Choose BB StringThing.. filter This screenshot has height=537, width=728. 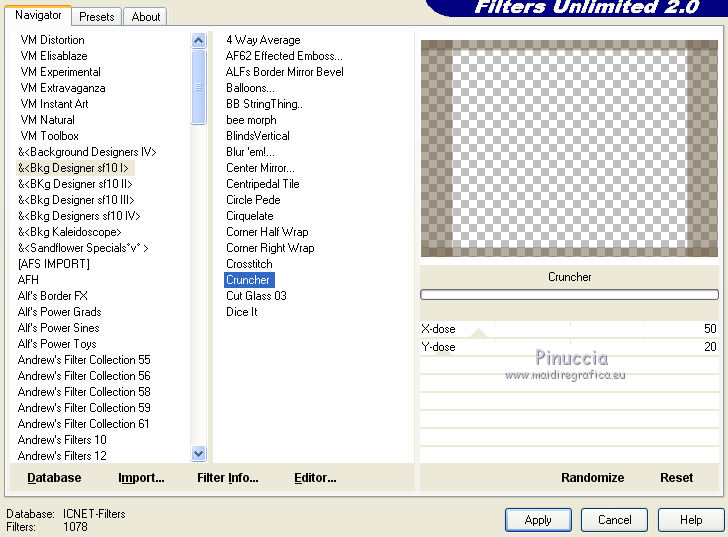click(264, 104)
